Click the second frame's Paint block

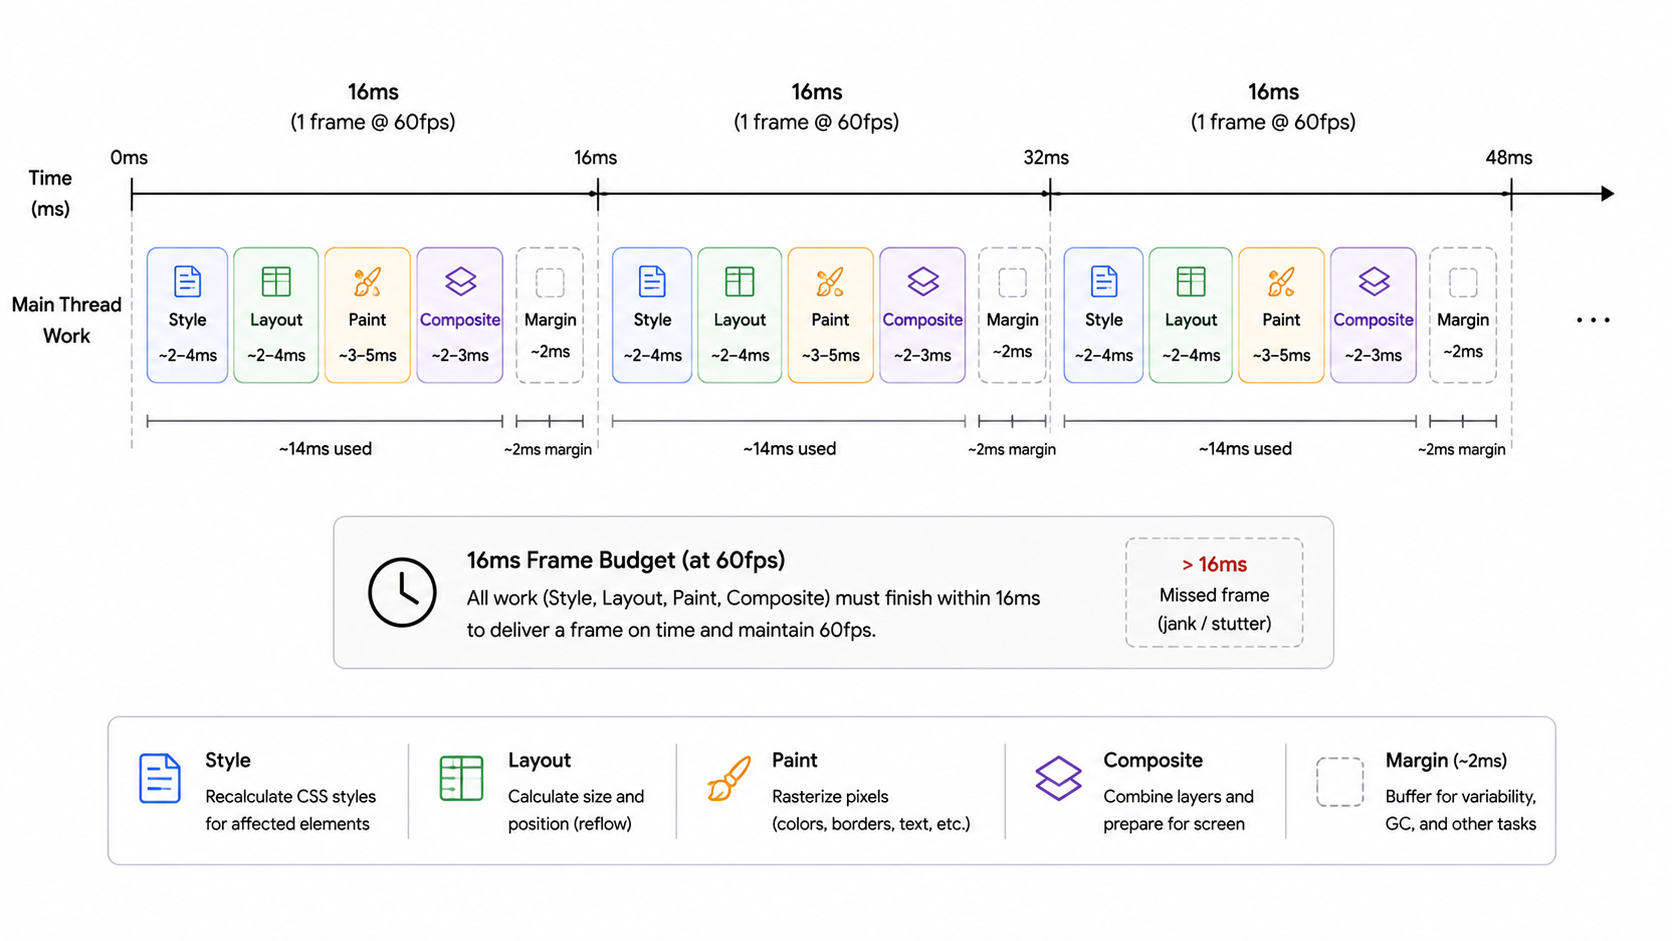830,315
